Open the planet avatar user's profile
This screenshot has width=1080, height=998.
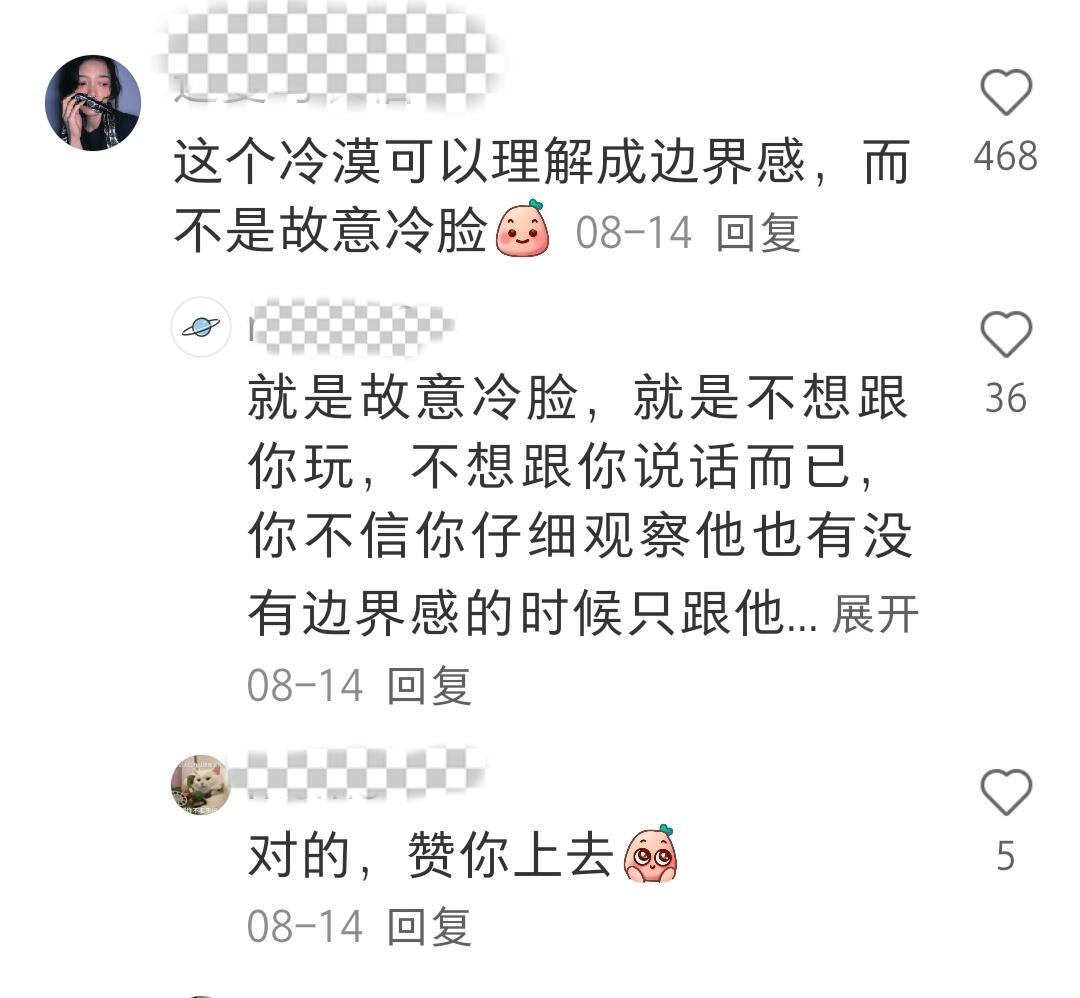pyautogui.click(x=201, y=327)
